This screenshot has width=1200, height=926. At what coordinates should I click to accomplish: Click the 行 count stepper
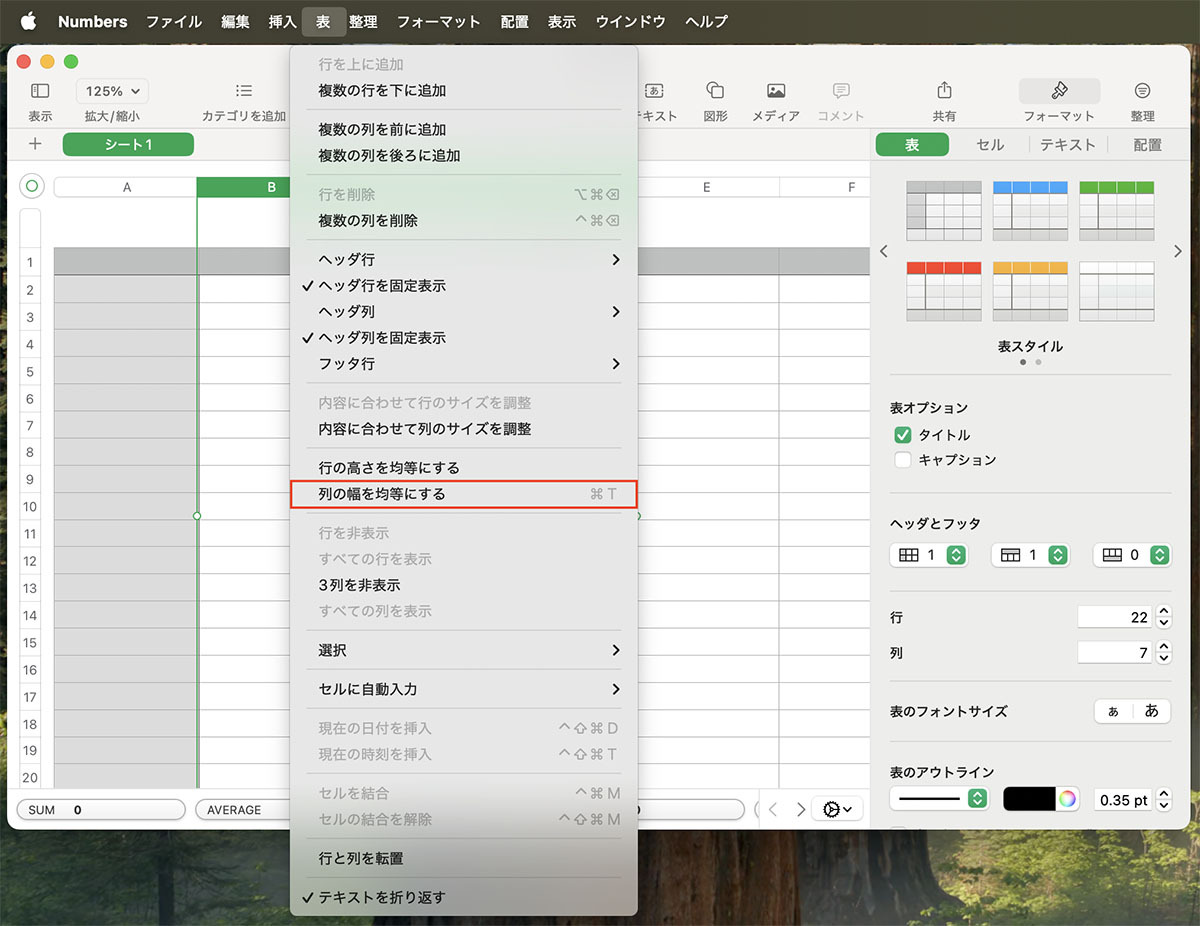[1163, 618]
